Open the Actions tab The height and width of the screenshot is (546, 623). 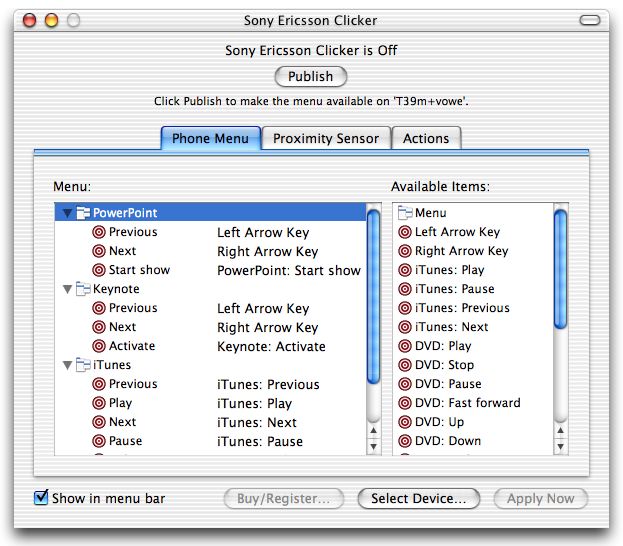[x=426, y=138]
